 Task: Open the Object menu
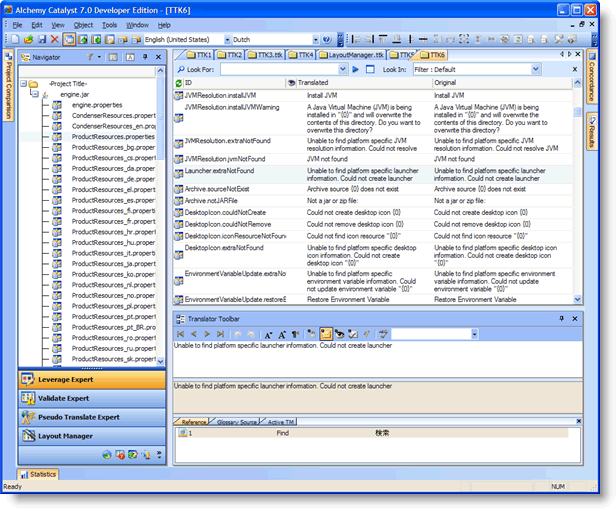point(83,25)
